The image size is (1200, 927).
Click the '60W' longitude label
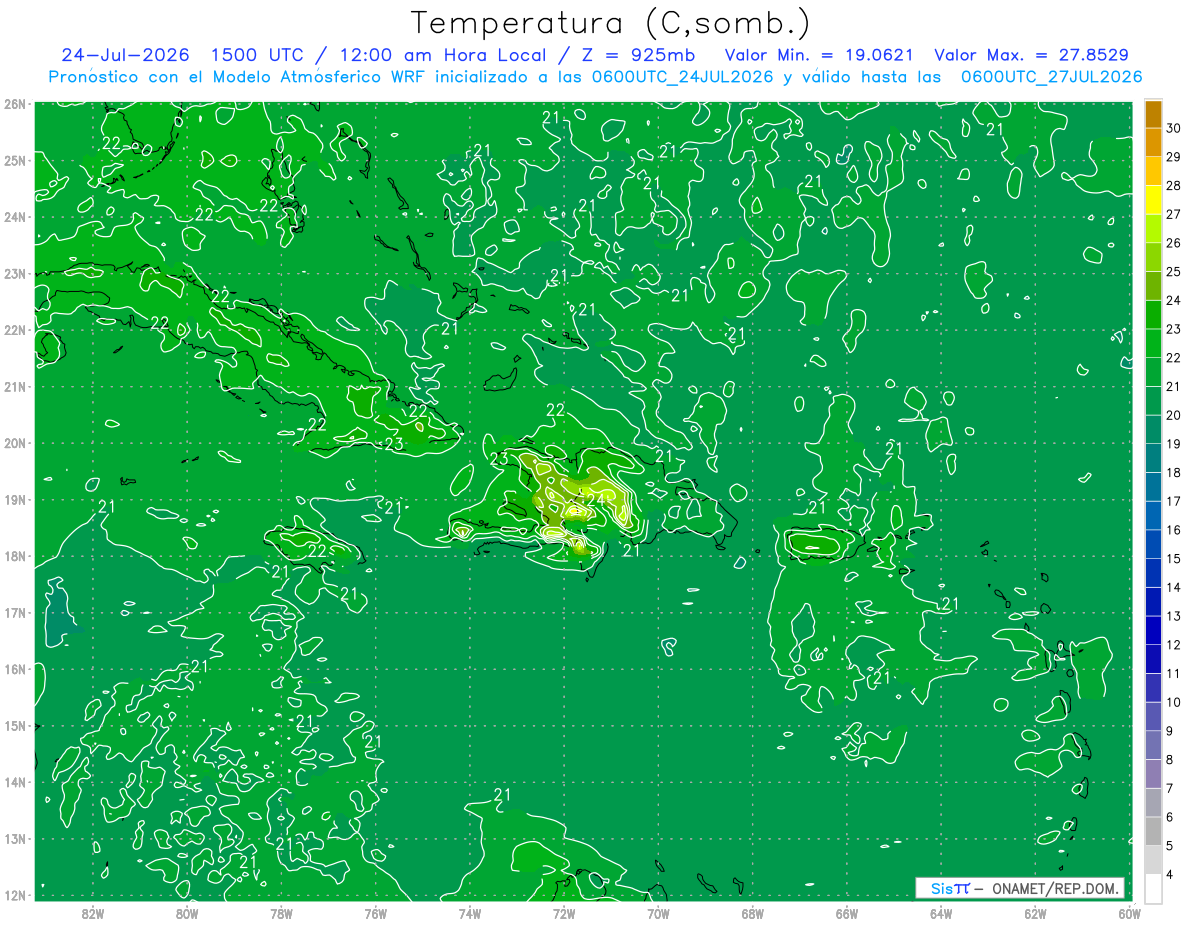(1130, 913)
